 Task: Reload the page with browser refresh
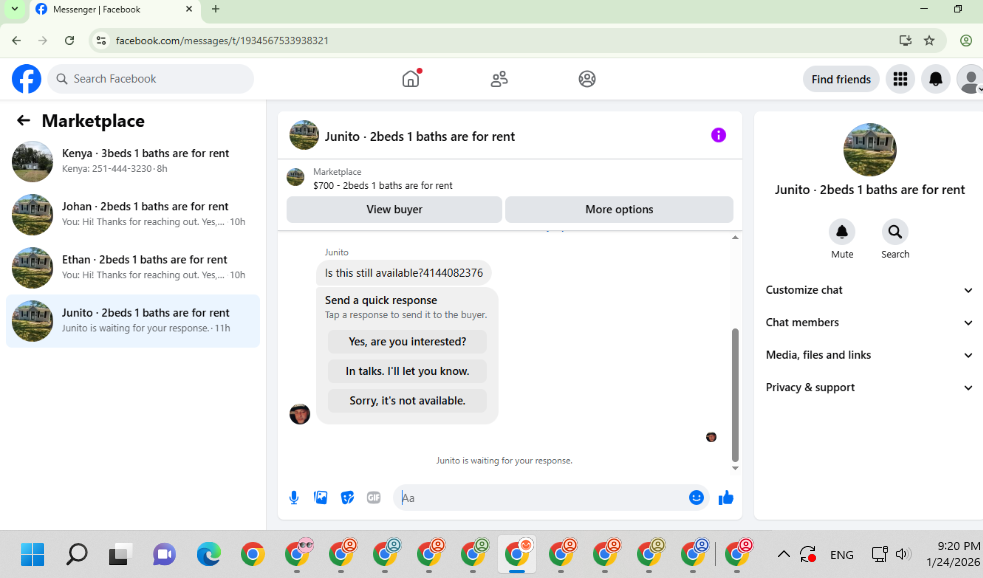pos(70,41)
